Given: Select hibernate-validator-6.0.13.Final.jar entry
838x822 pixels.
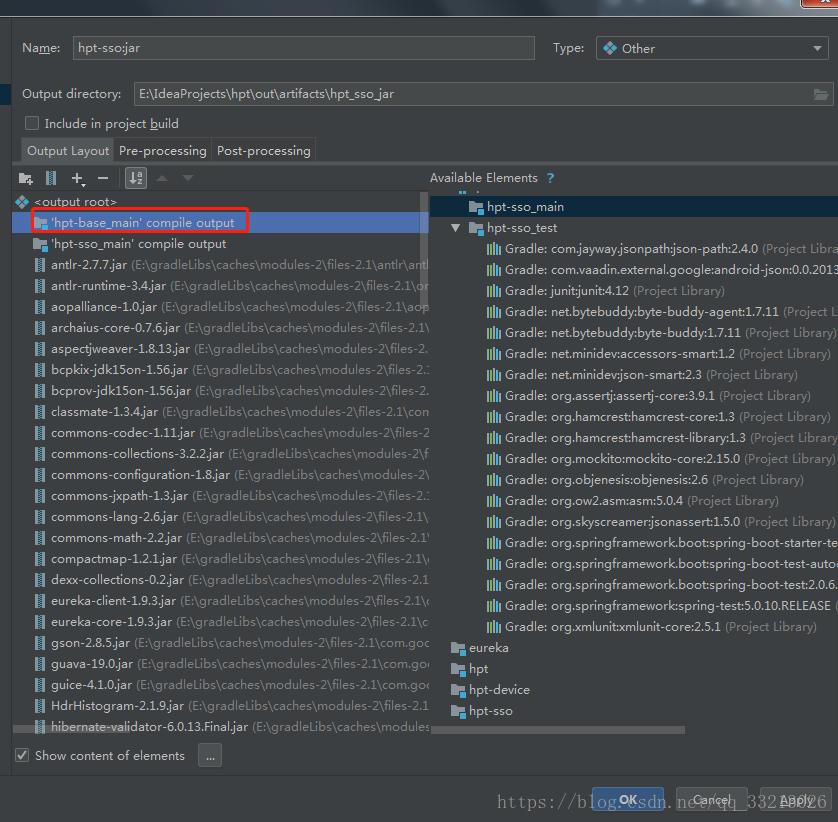Looking at the screenshot, I should (x=220, y=727).
